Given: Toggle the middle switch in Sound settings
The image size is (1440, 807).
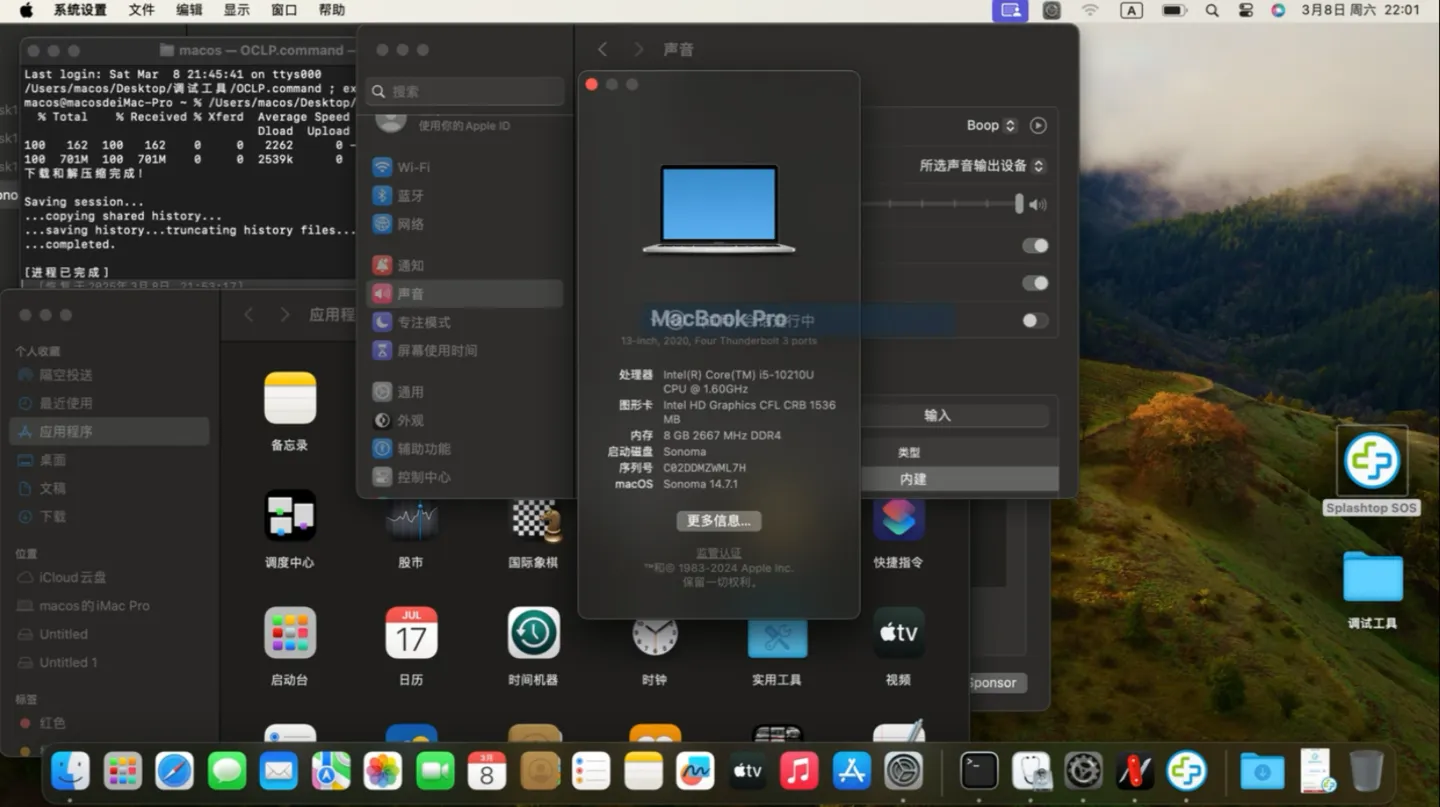Looking at the screenshot, I should [x=1034, y=283].
